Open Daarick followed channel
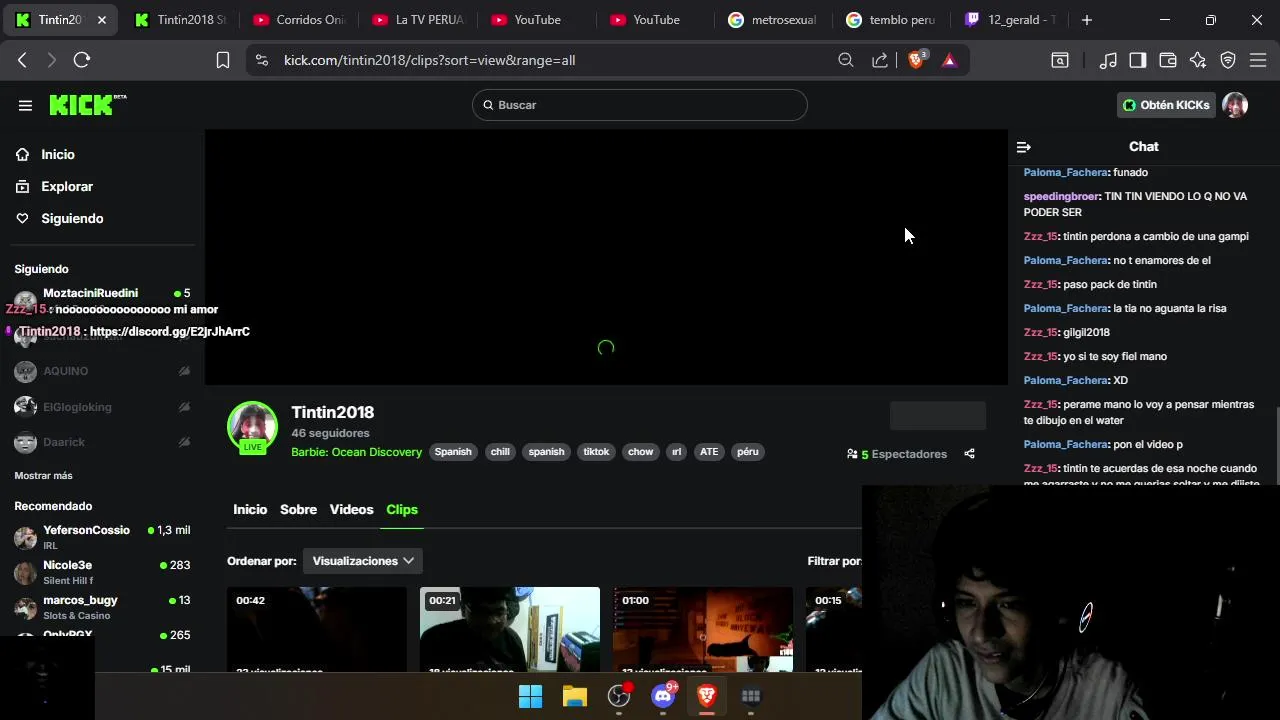Screen dimensions: 1280x720 pyautogui.click(x=102, y=442)
